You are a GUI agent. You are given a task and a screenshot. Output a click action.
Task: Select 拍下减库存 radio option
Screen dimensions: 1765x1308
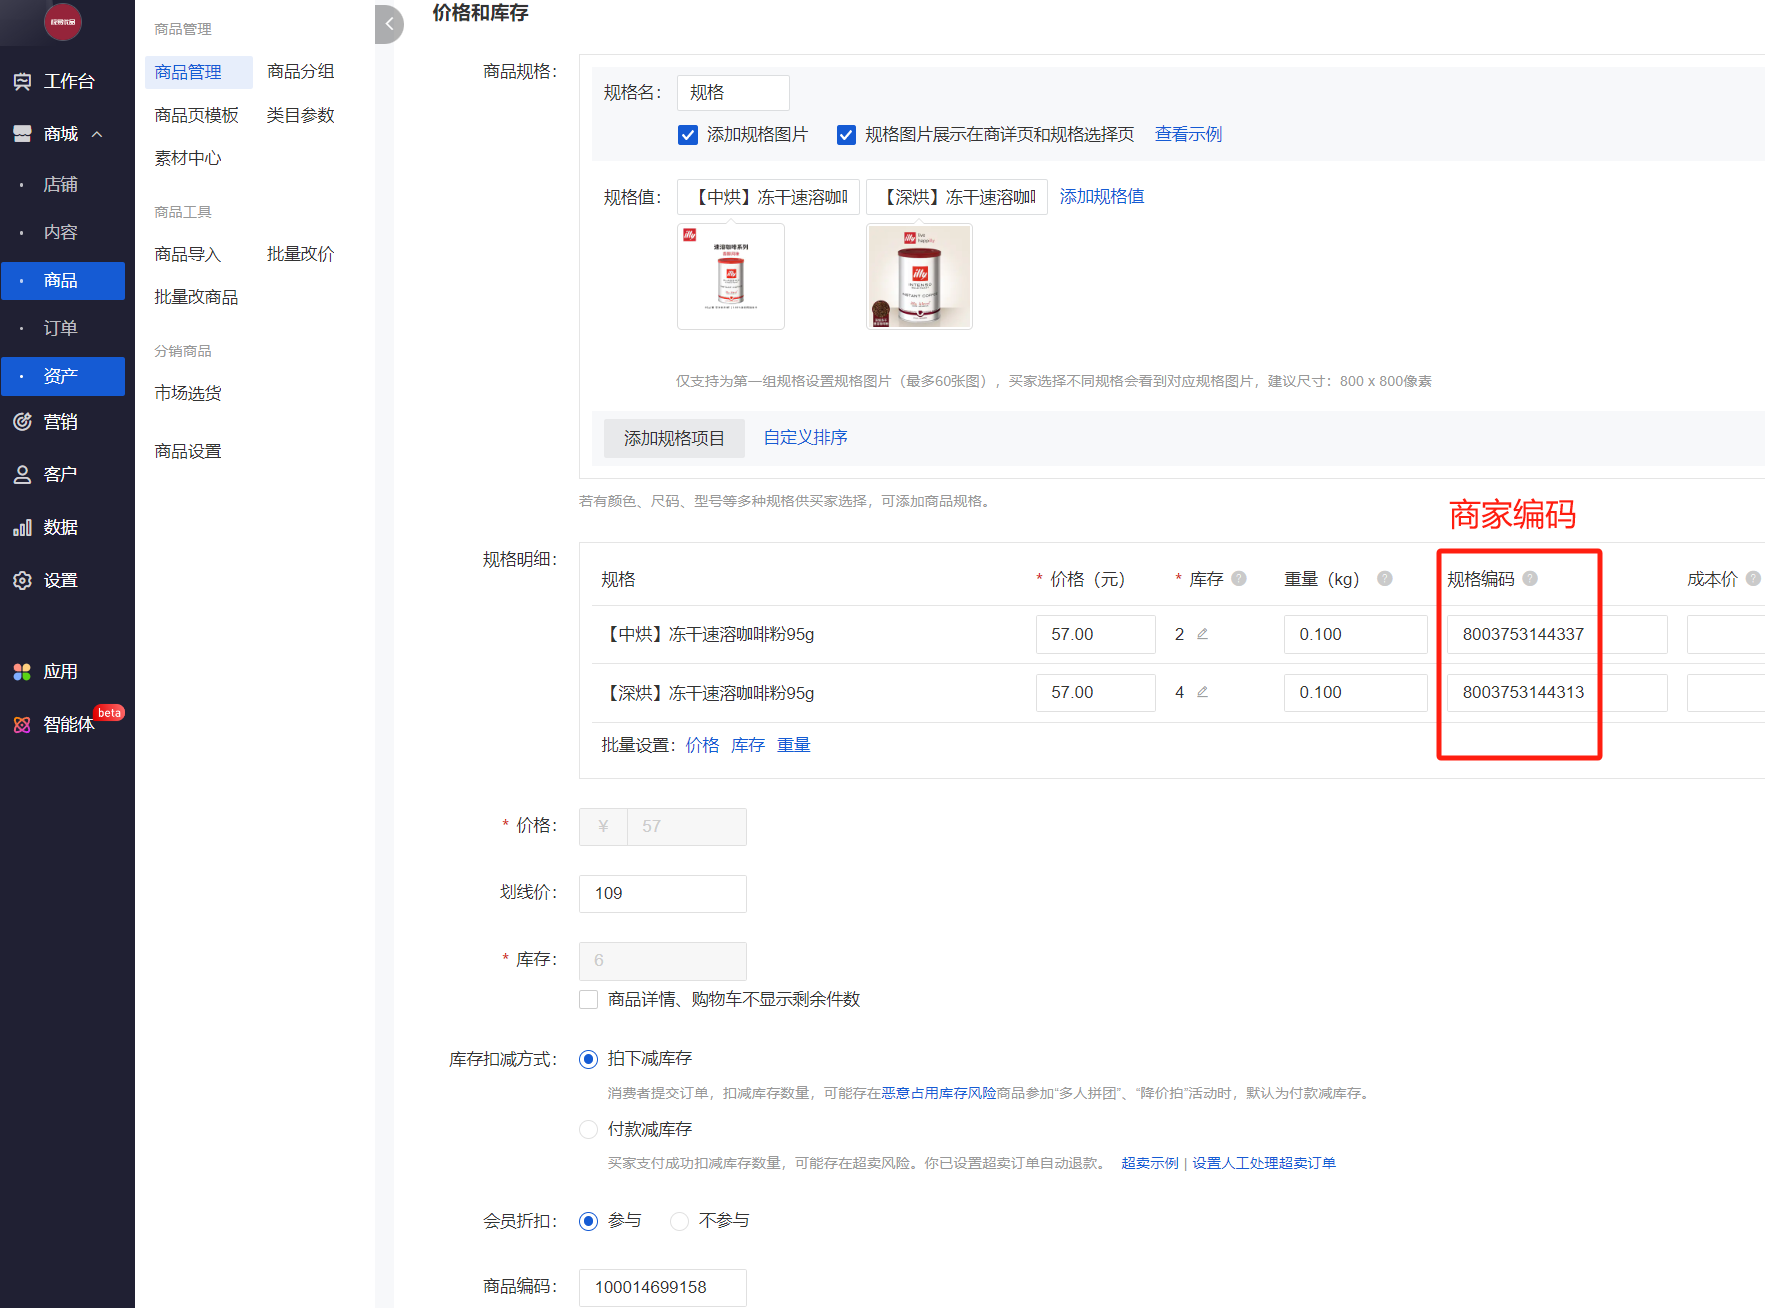(589, 1059)
